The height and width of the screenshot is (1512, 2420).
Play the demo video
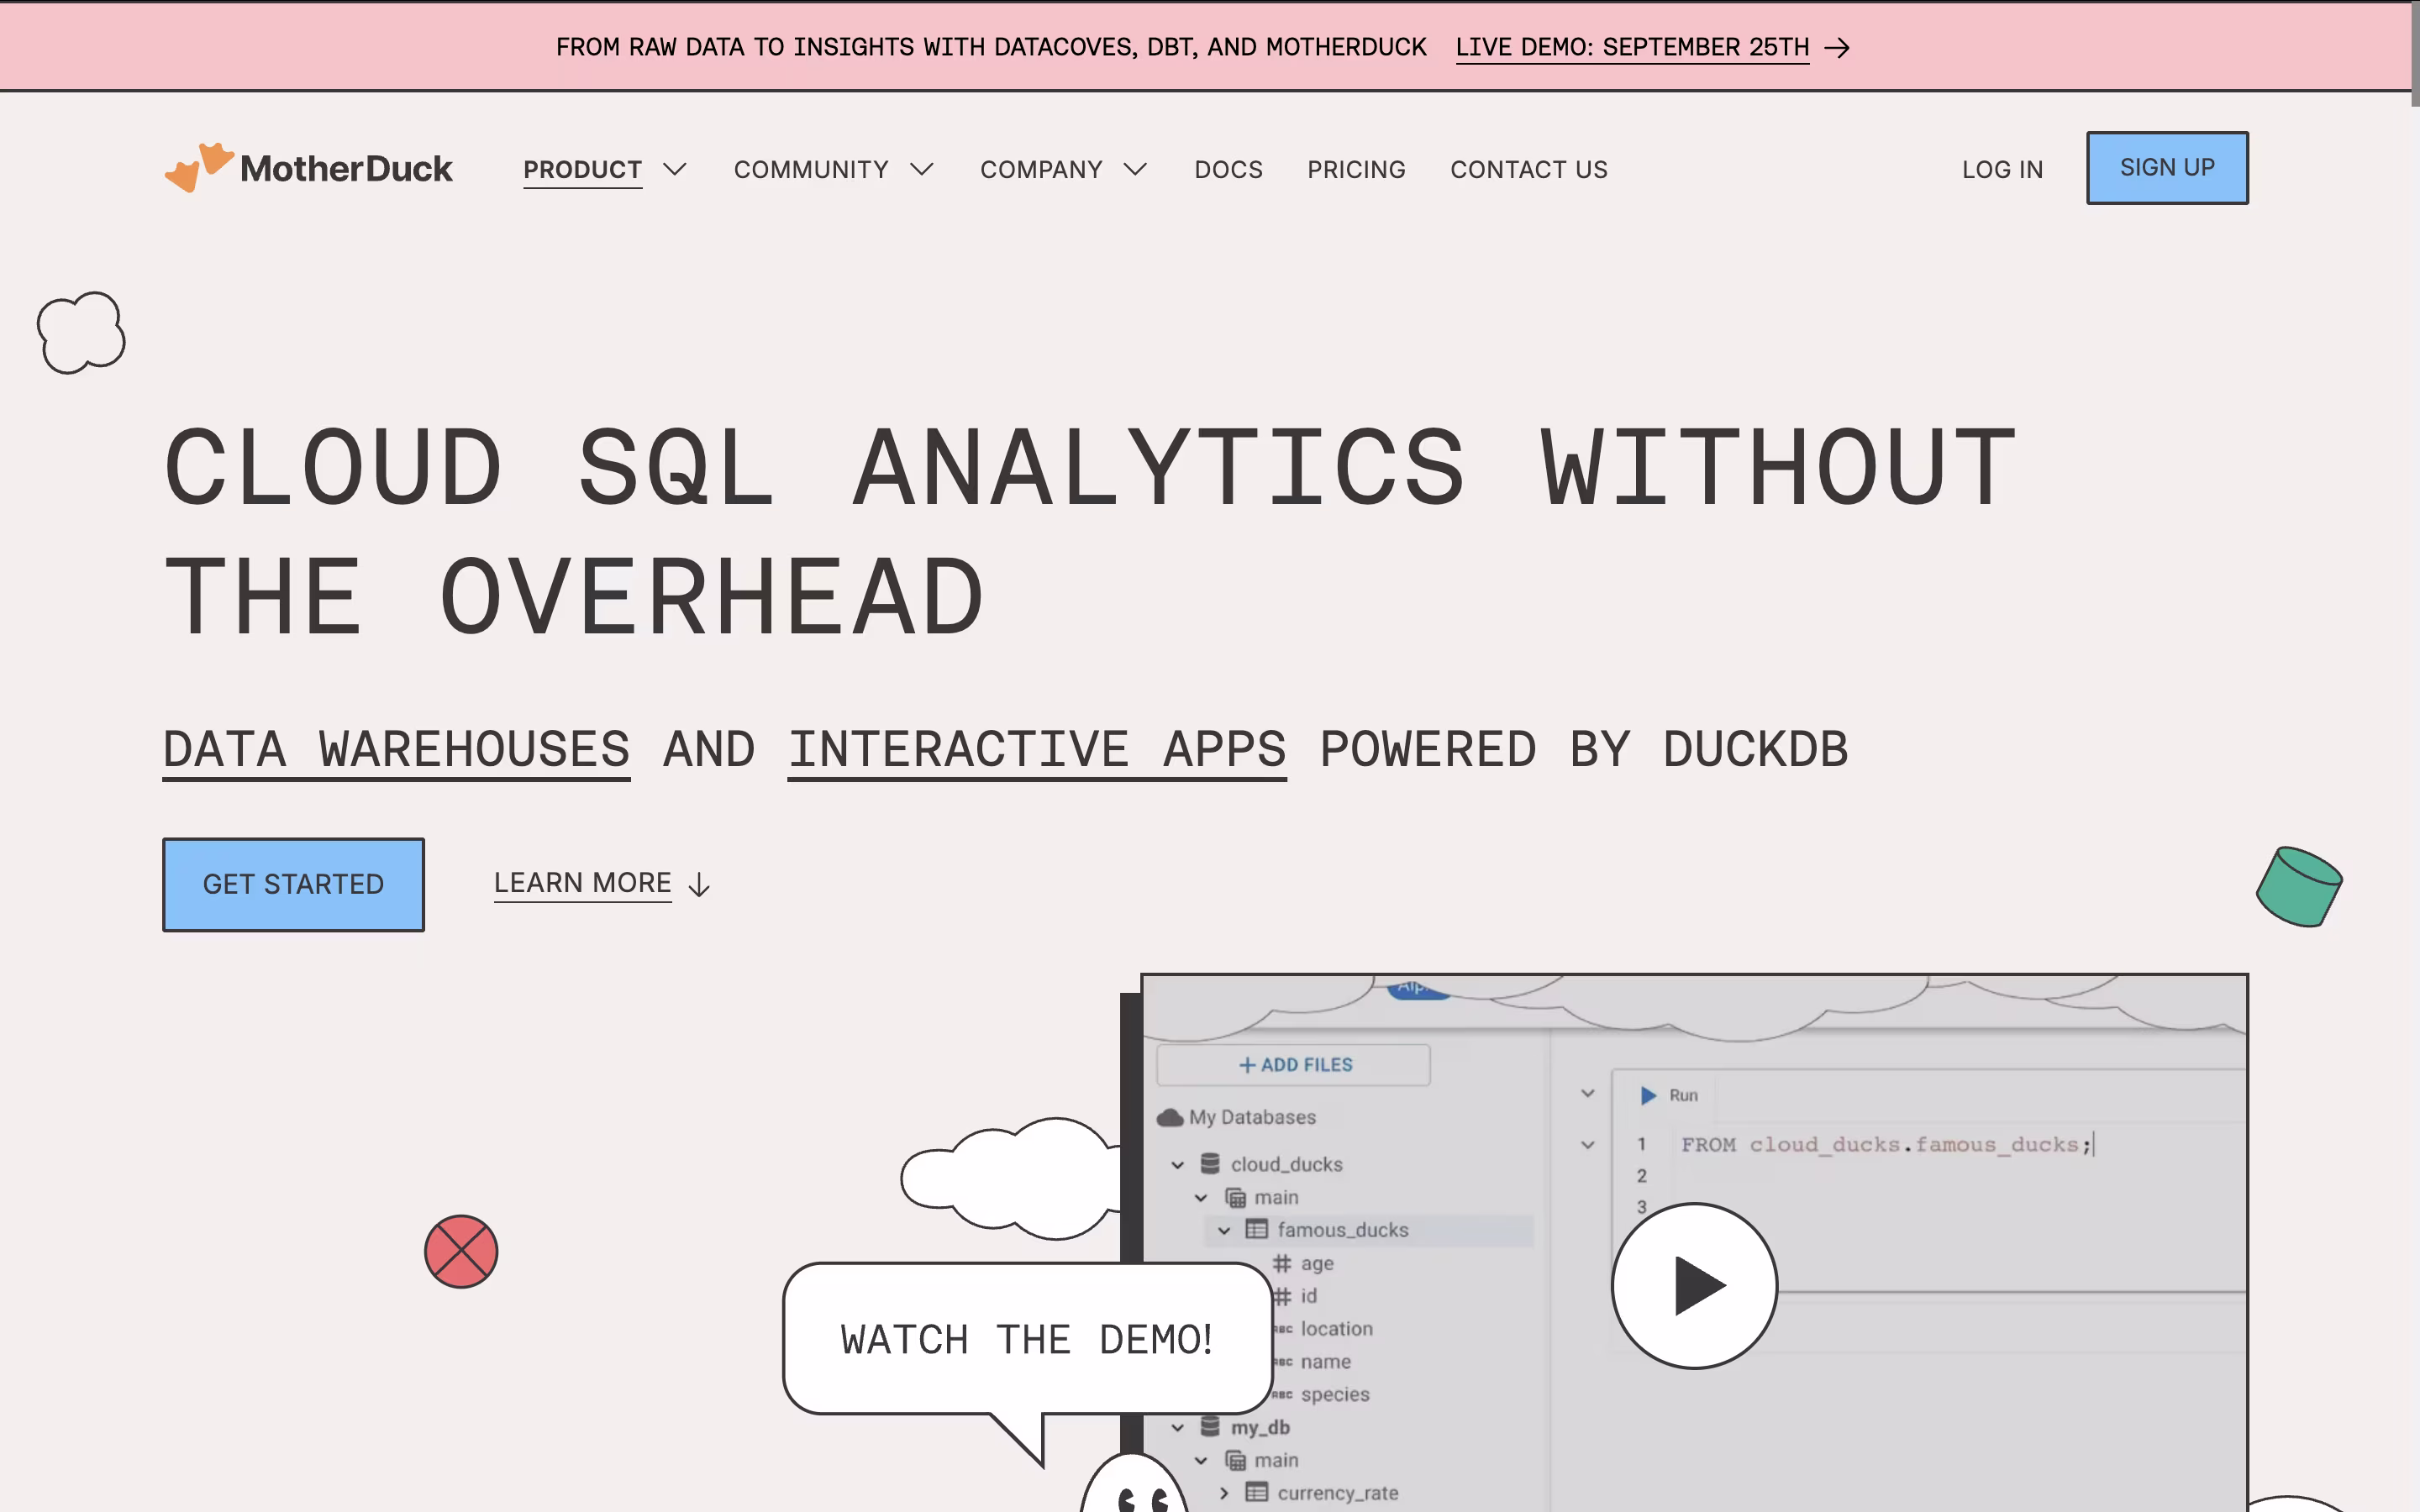(1694, 1286)
